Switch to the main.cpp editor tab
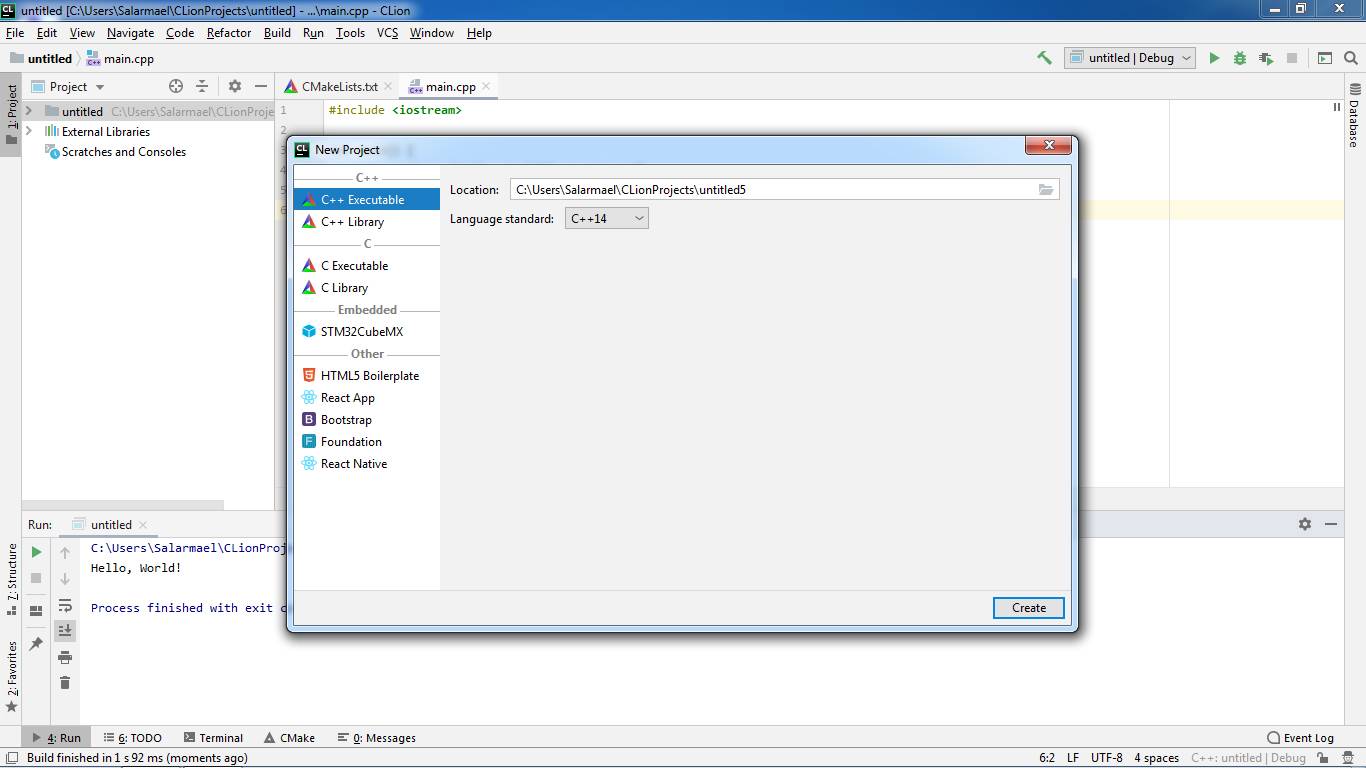Screen dimensions: 1366x768 [x=451, y=86]
